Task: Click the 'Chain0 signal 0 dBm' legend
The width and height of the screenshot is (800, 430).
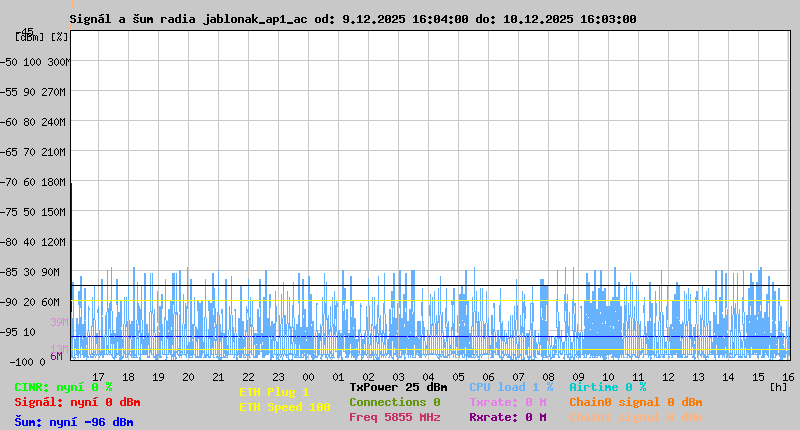Action: (636, 402)
